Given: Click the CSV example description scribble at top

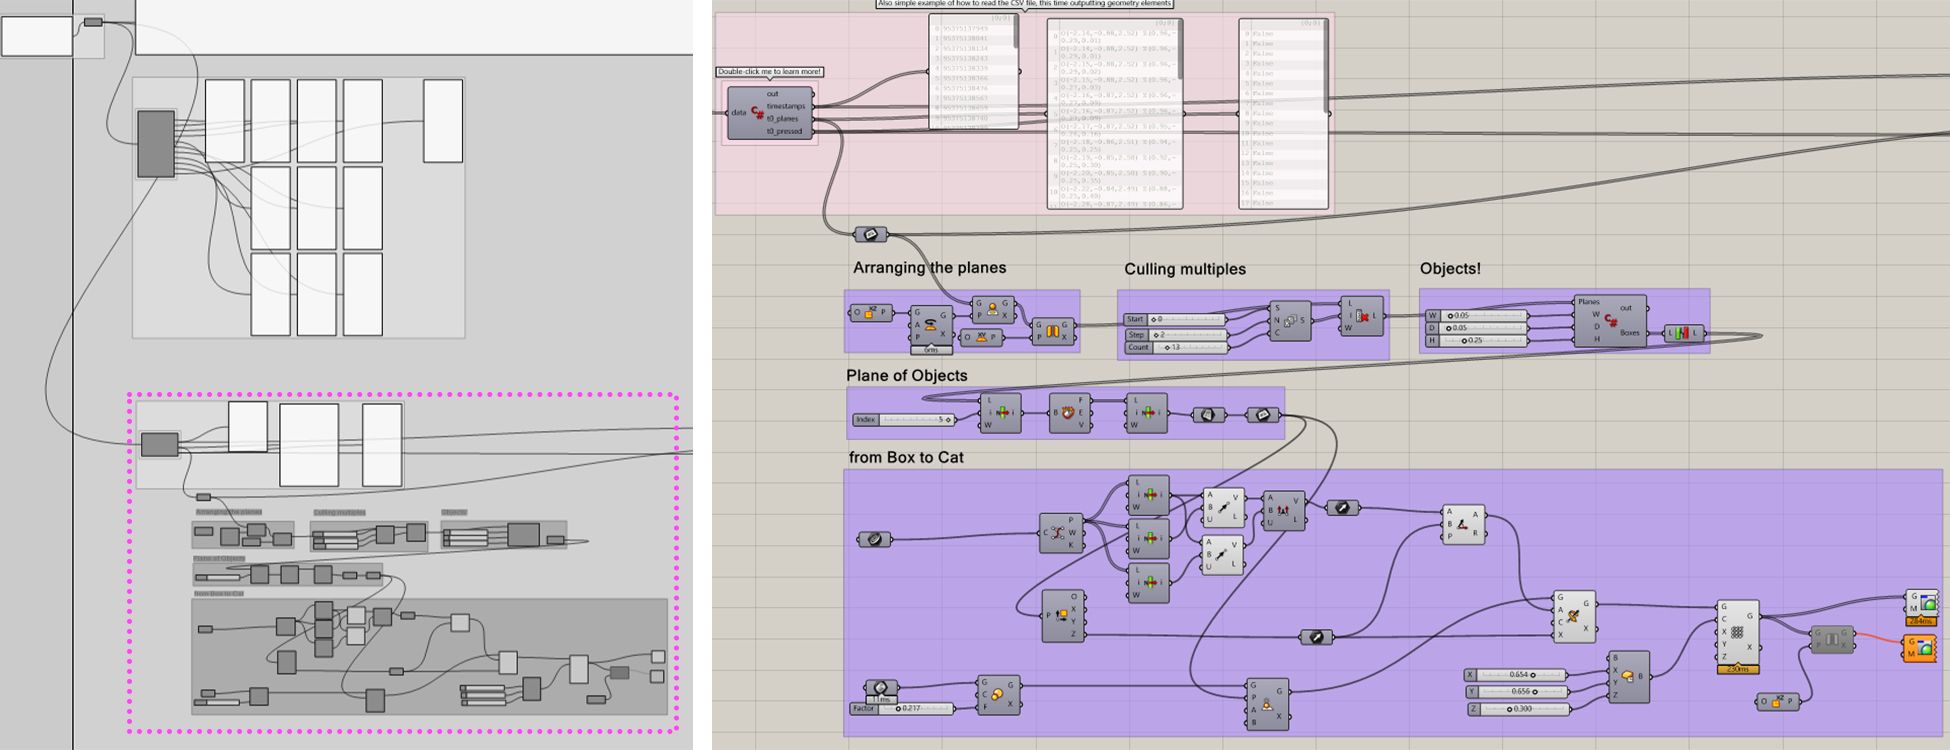Looking at the screenshot, I should (1024, 4).
